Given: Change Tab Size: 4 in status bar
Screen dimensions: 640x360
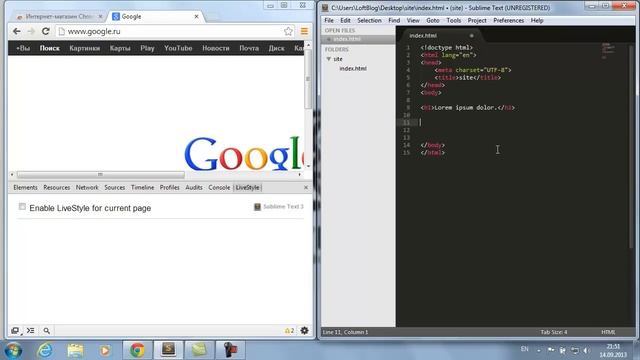Looking at the screenshot, I should tap(553, 332).
